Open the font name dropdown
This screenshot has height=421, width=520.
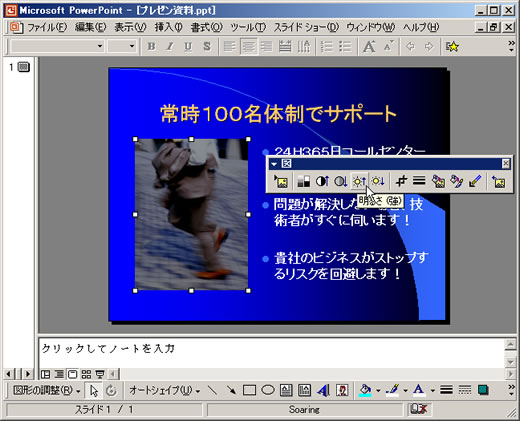[100, 46]
